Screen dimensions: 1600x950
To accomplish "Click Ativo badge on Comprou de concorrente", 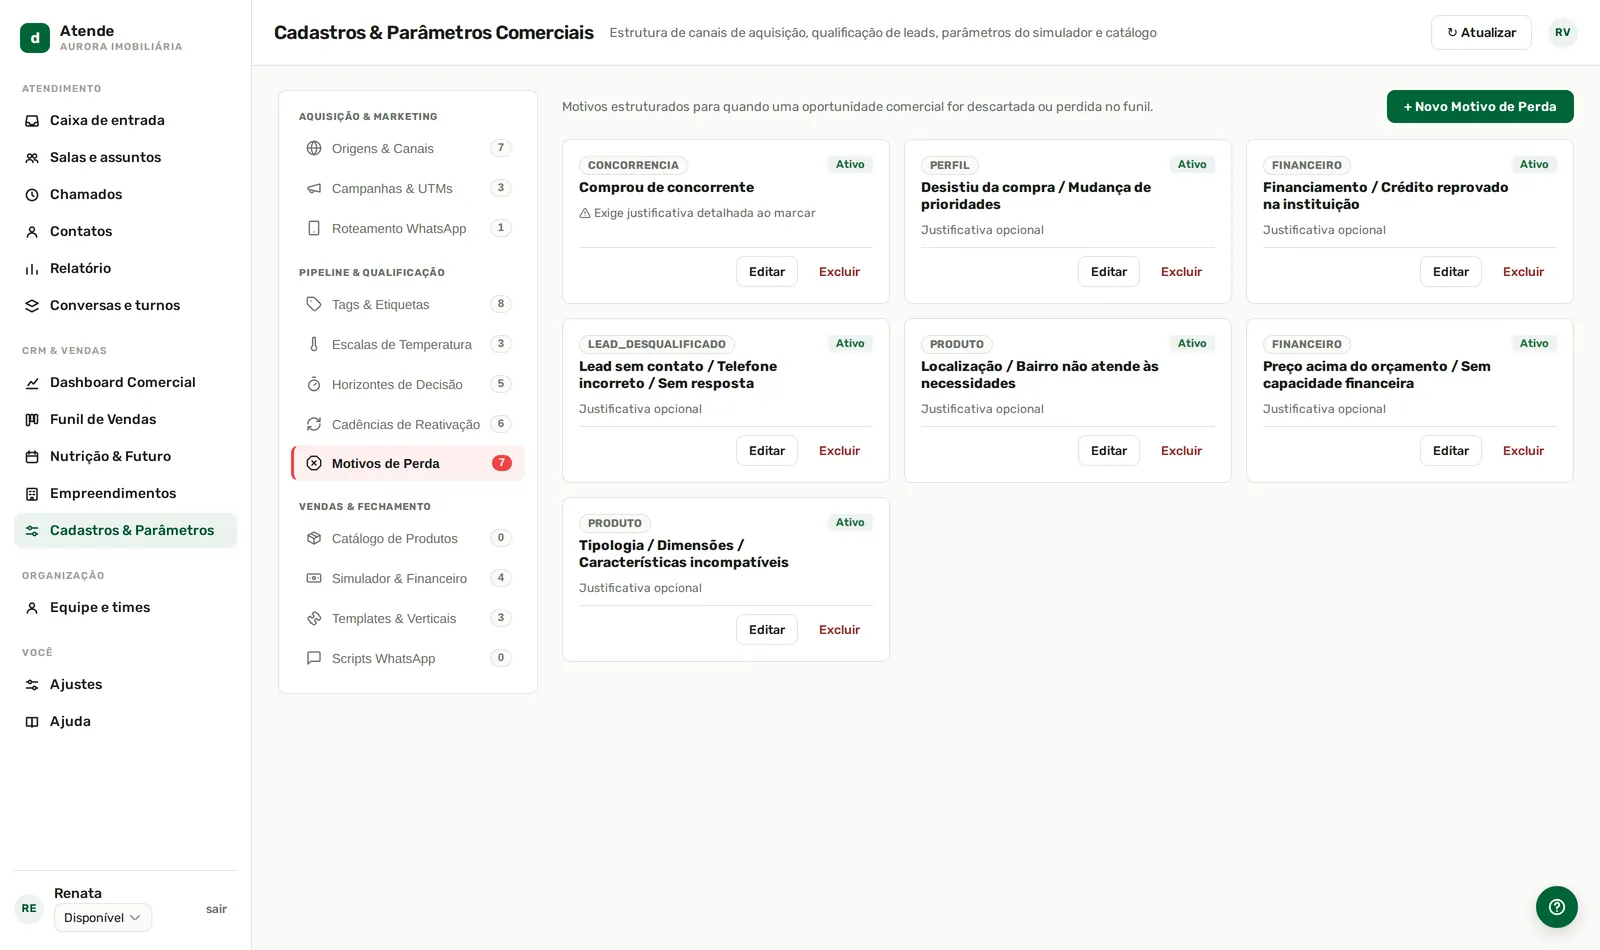I will tap(850, 165).
